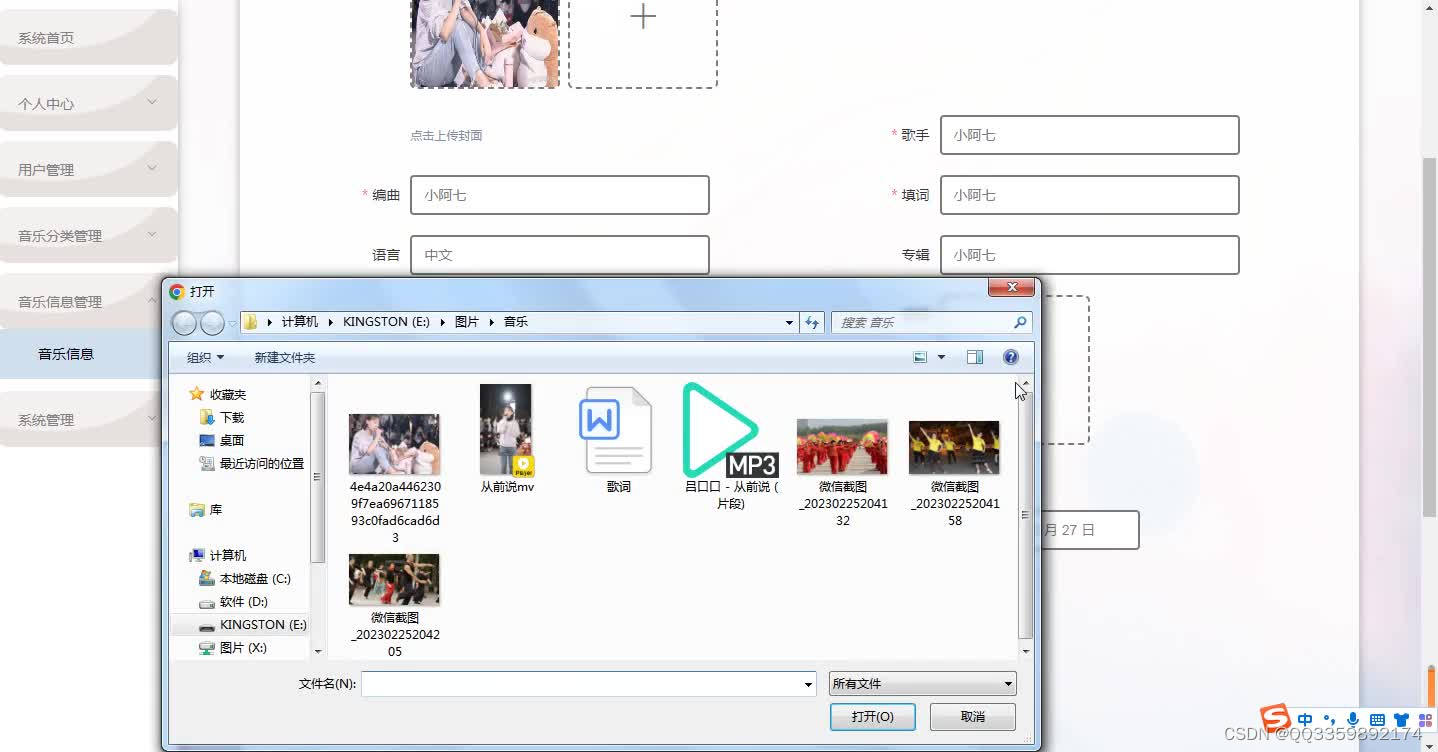Toggle the preview pane icon
Viewport: 1438px width, 752px height.
coord(975,357)
